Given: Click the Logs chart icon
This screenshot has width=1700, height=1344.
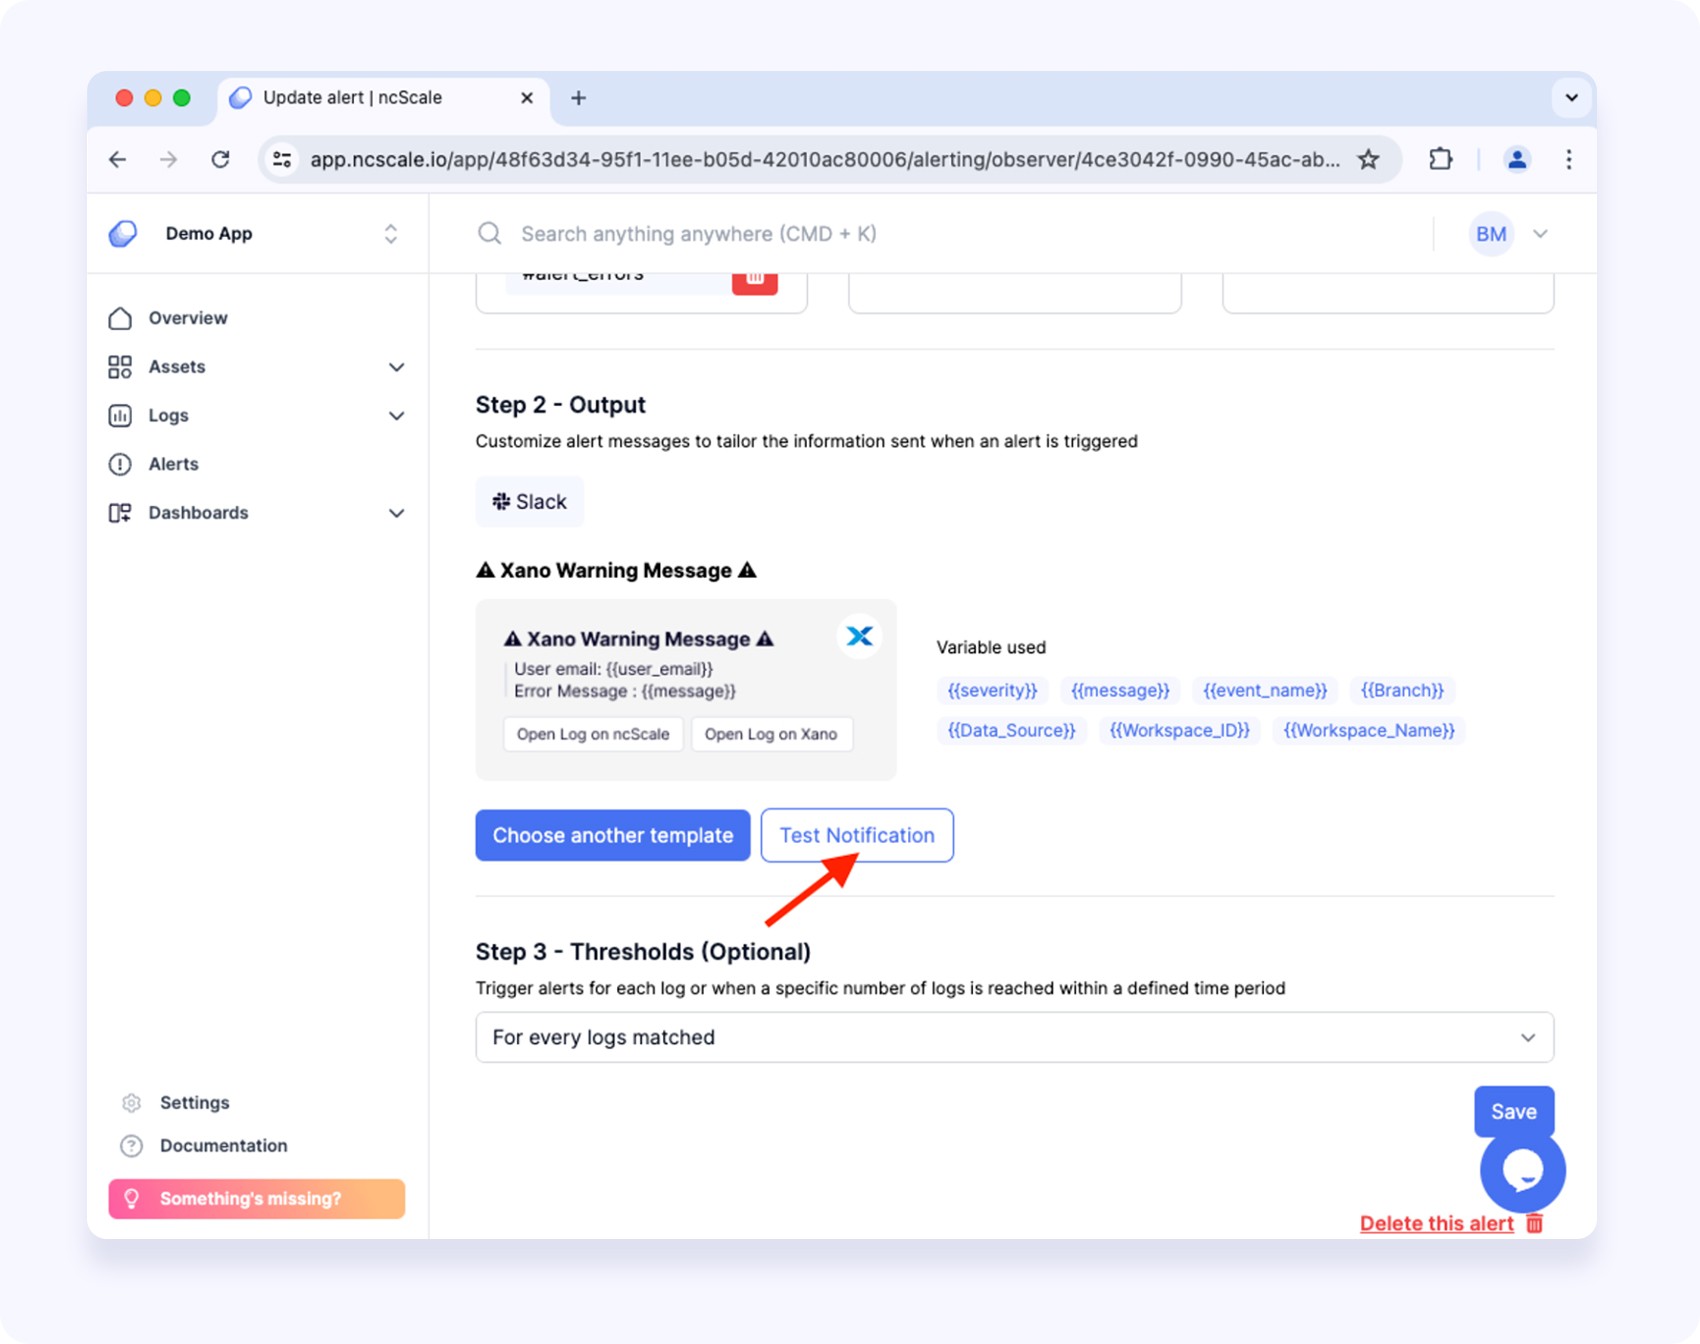Looking at the screenshot, I should point(120,416).
